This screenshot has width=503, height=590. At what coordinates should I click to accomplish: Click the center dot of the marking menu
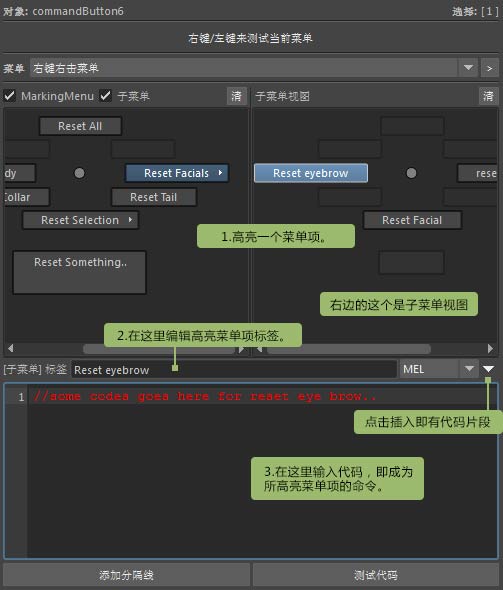(79, 173)
